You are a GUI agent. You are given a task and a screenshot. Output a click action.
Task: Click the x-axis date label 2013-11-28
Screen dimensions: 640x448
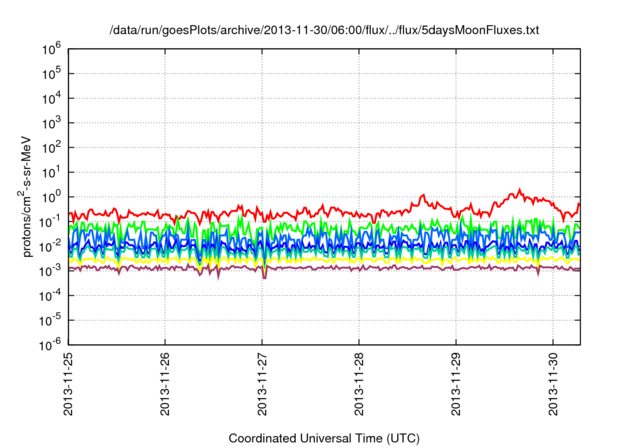coord(359,384)
